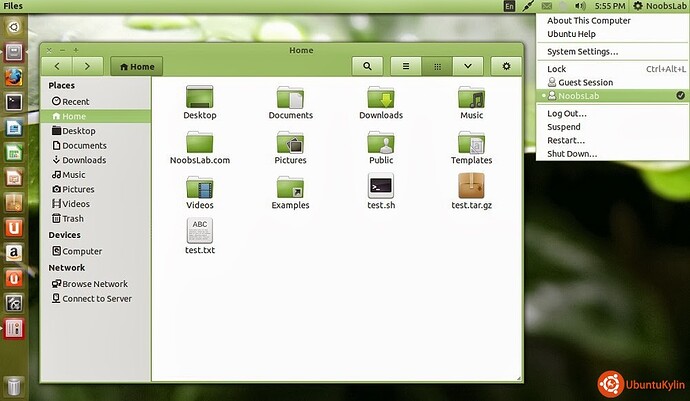Open the view options dropdown arrow

(x=468, y=66)
